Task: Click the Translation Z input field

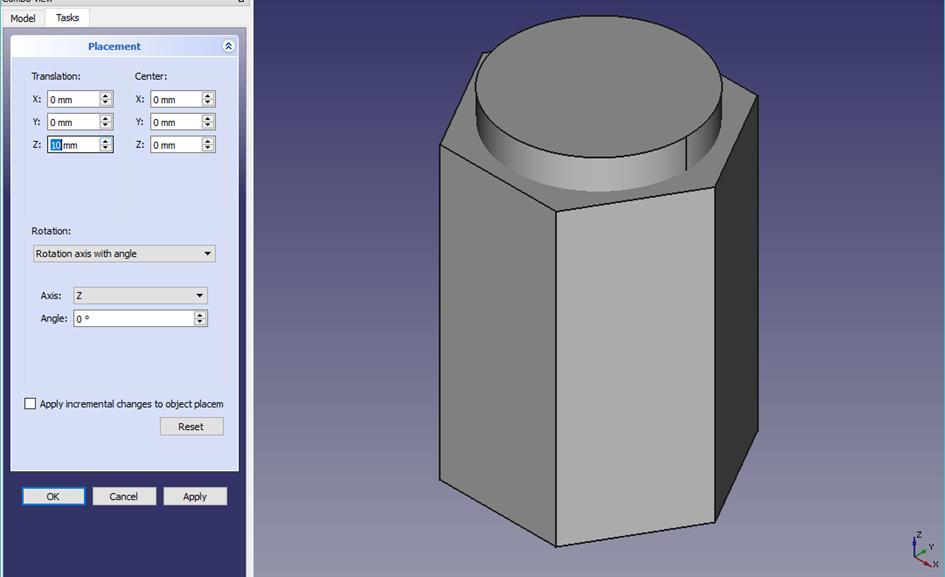Action: (x=74, y=145)
